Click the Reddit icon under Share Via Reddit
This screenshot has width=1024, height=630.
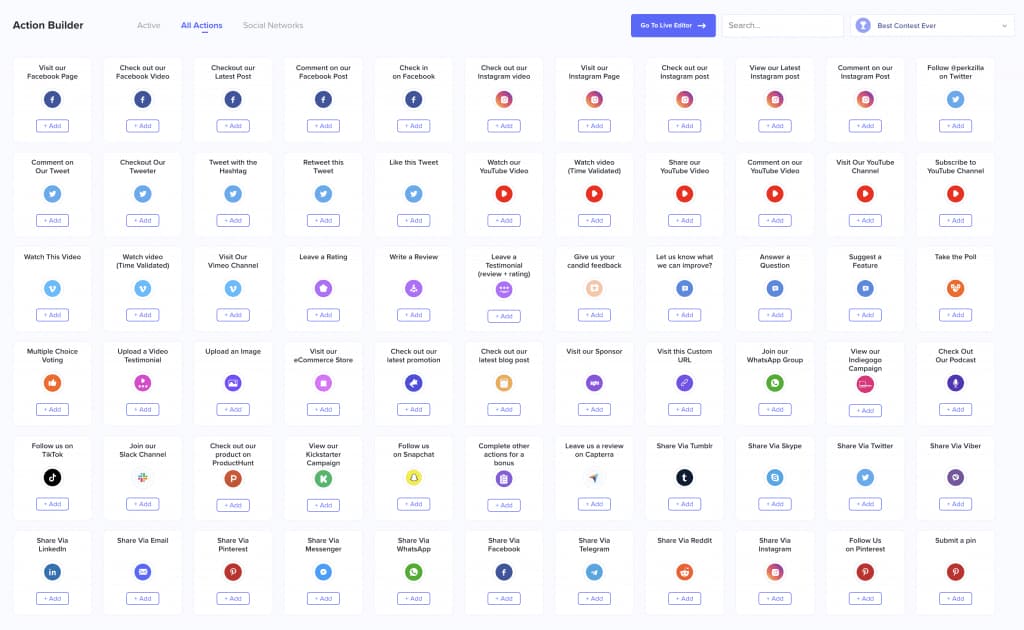point(684,573)
